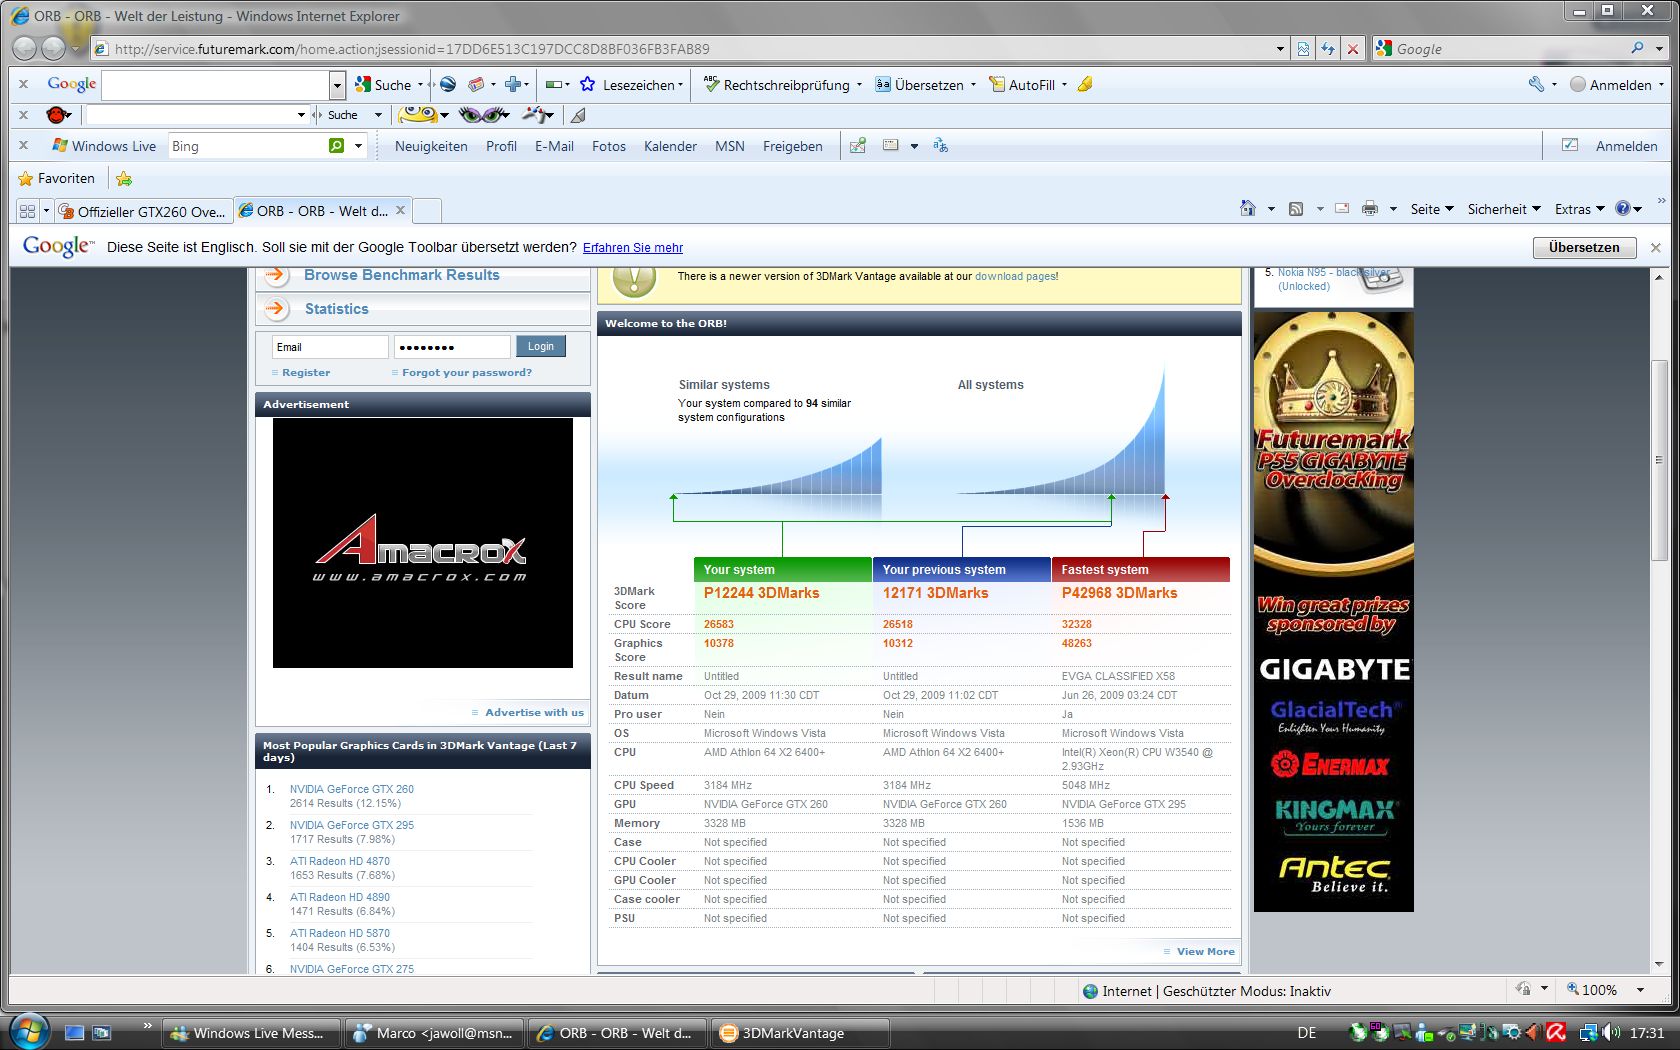
Task: Click the red Stop loading icon
Action: (1353, 48)
